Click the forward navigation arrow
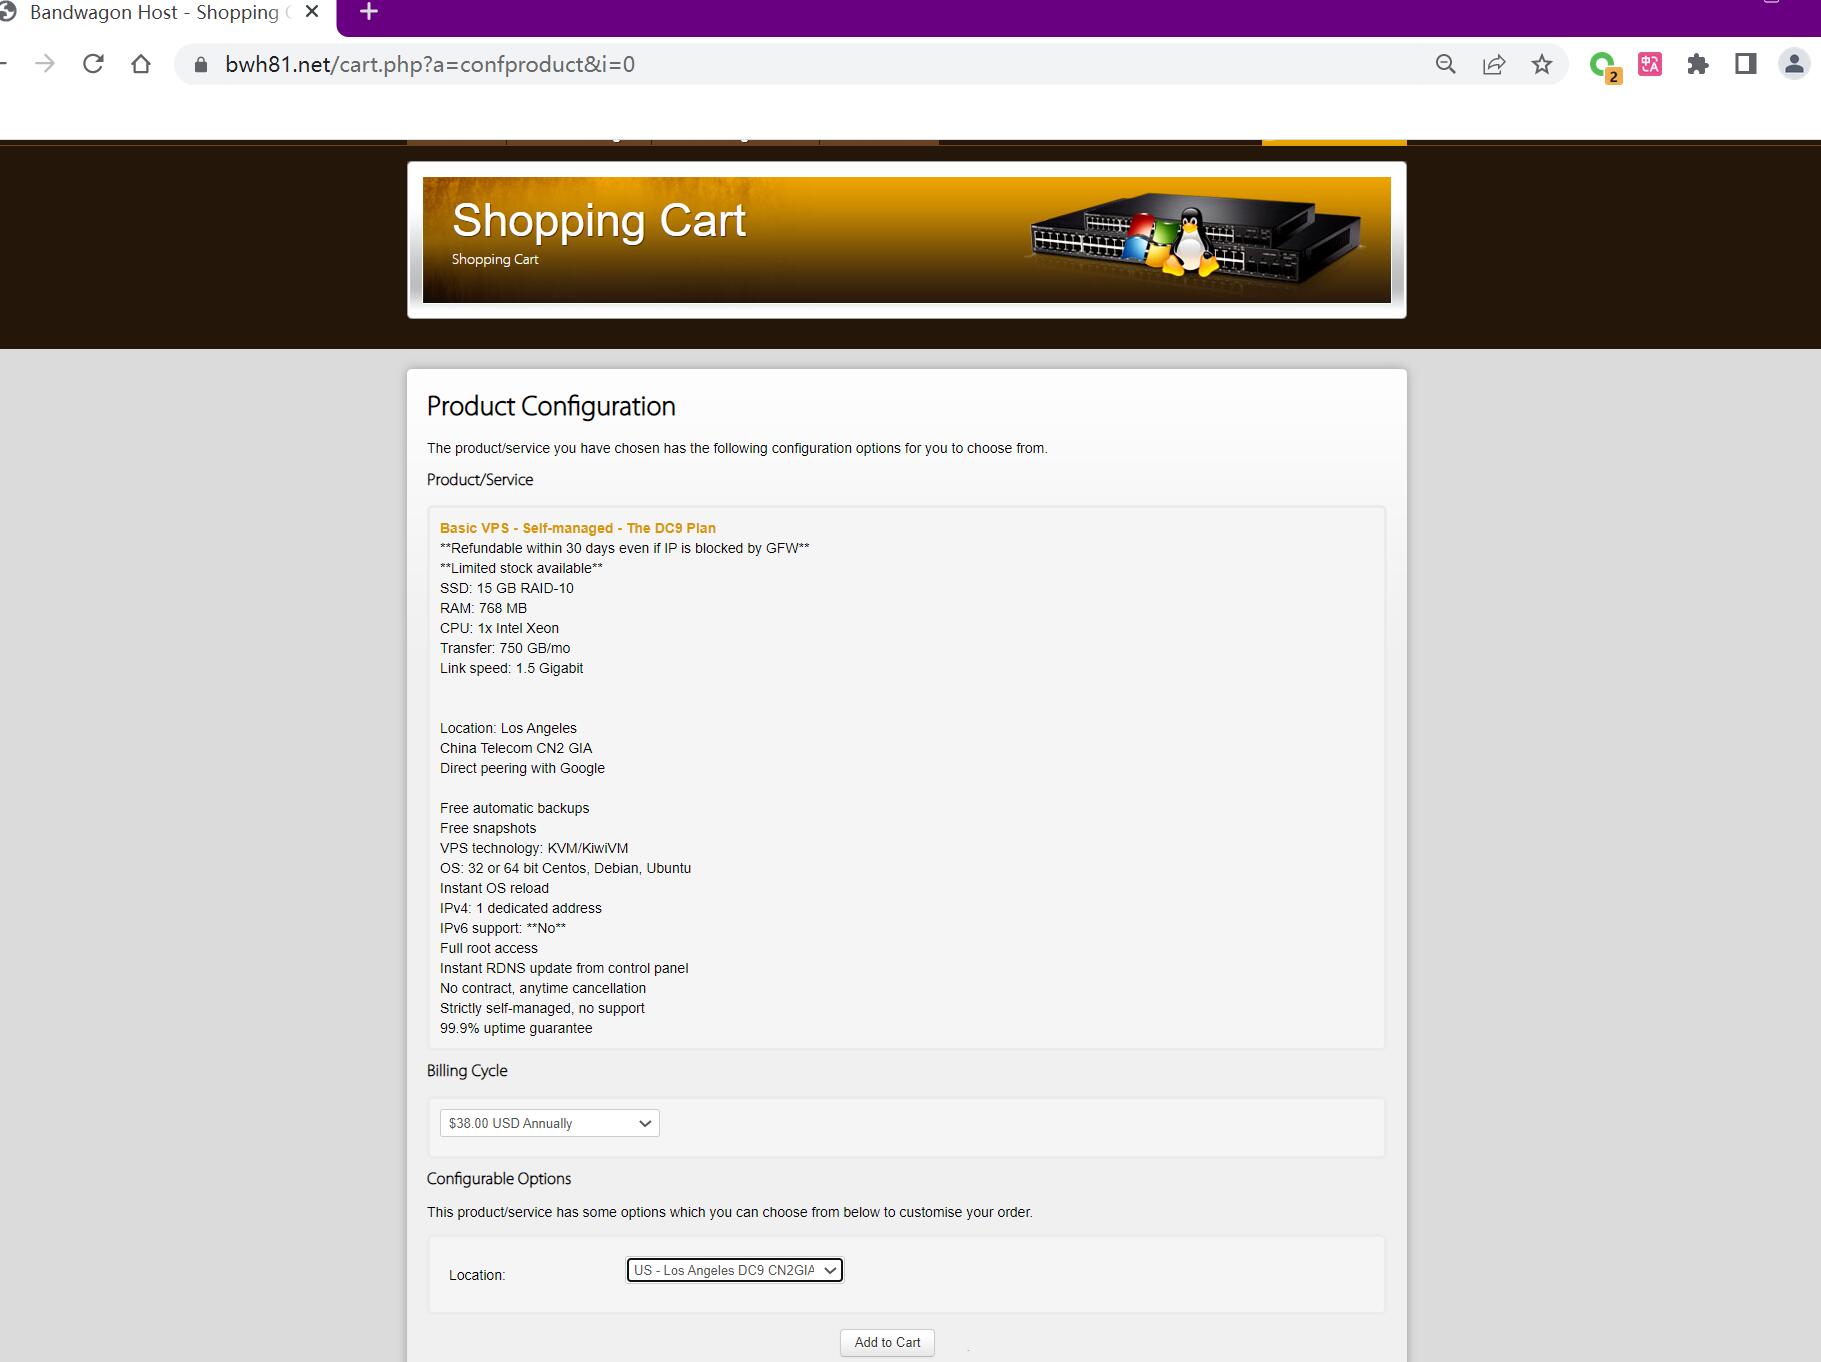1821x1362 pixels. click(45, 64)
